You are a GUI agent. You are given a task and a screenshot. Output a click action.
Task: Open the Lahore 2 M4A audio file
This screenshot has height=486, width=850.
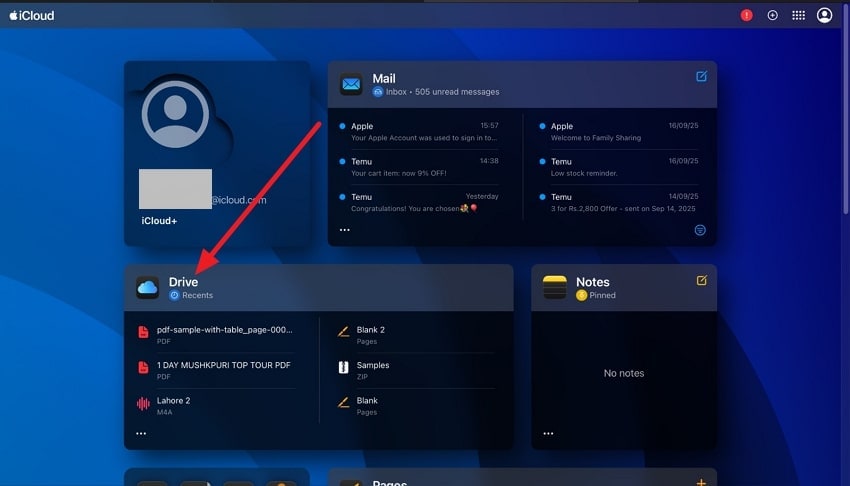[216, 406]
